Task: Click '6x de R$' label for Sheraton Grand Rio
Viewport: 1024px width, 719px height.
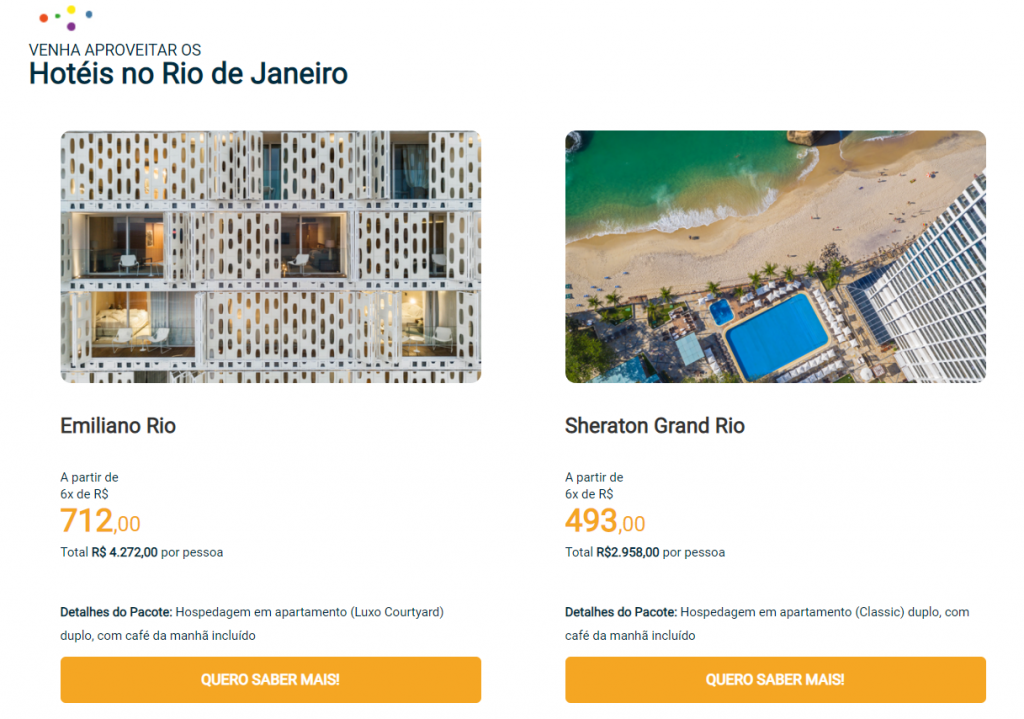Action: (x=589, y=494)
